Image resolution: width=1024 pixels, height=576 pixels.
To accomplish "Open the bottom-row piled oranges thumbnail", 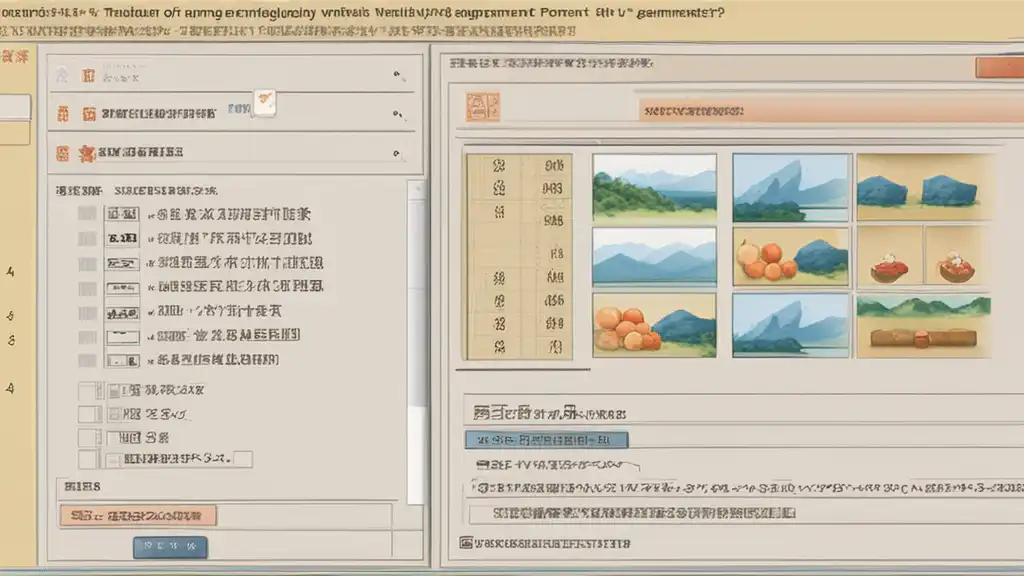I will click(x=654, y=325).
